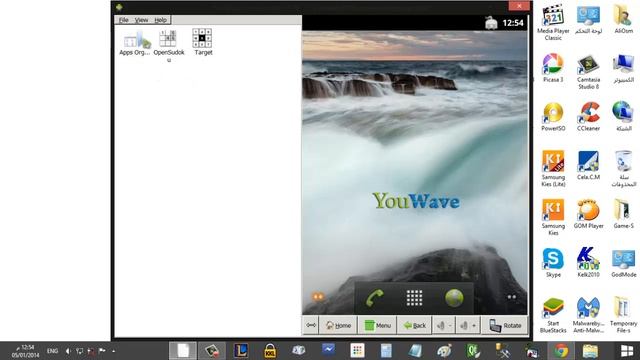
Task: Click the double-arrow resize toggle button
Action: pos(311,325)
